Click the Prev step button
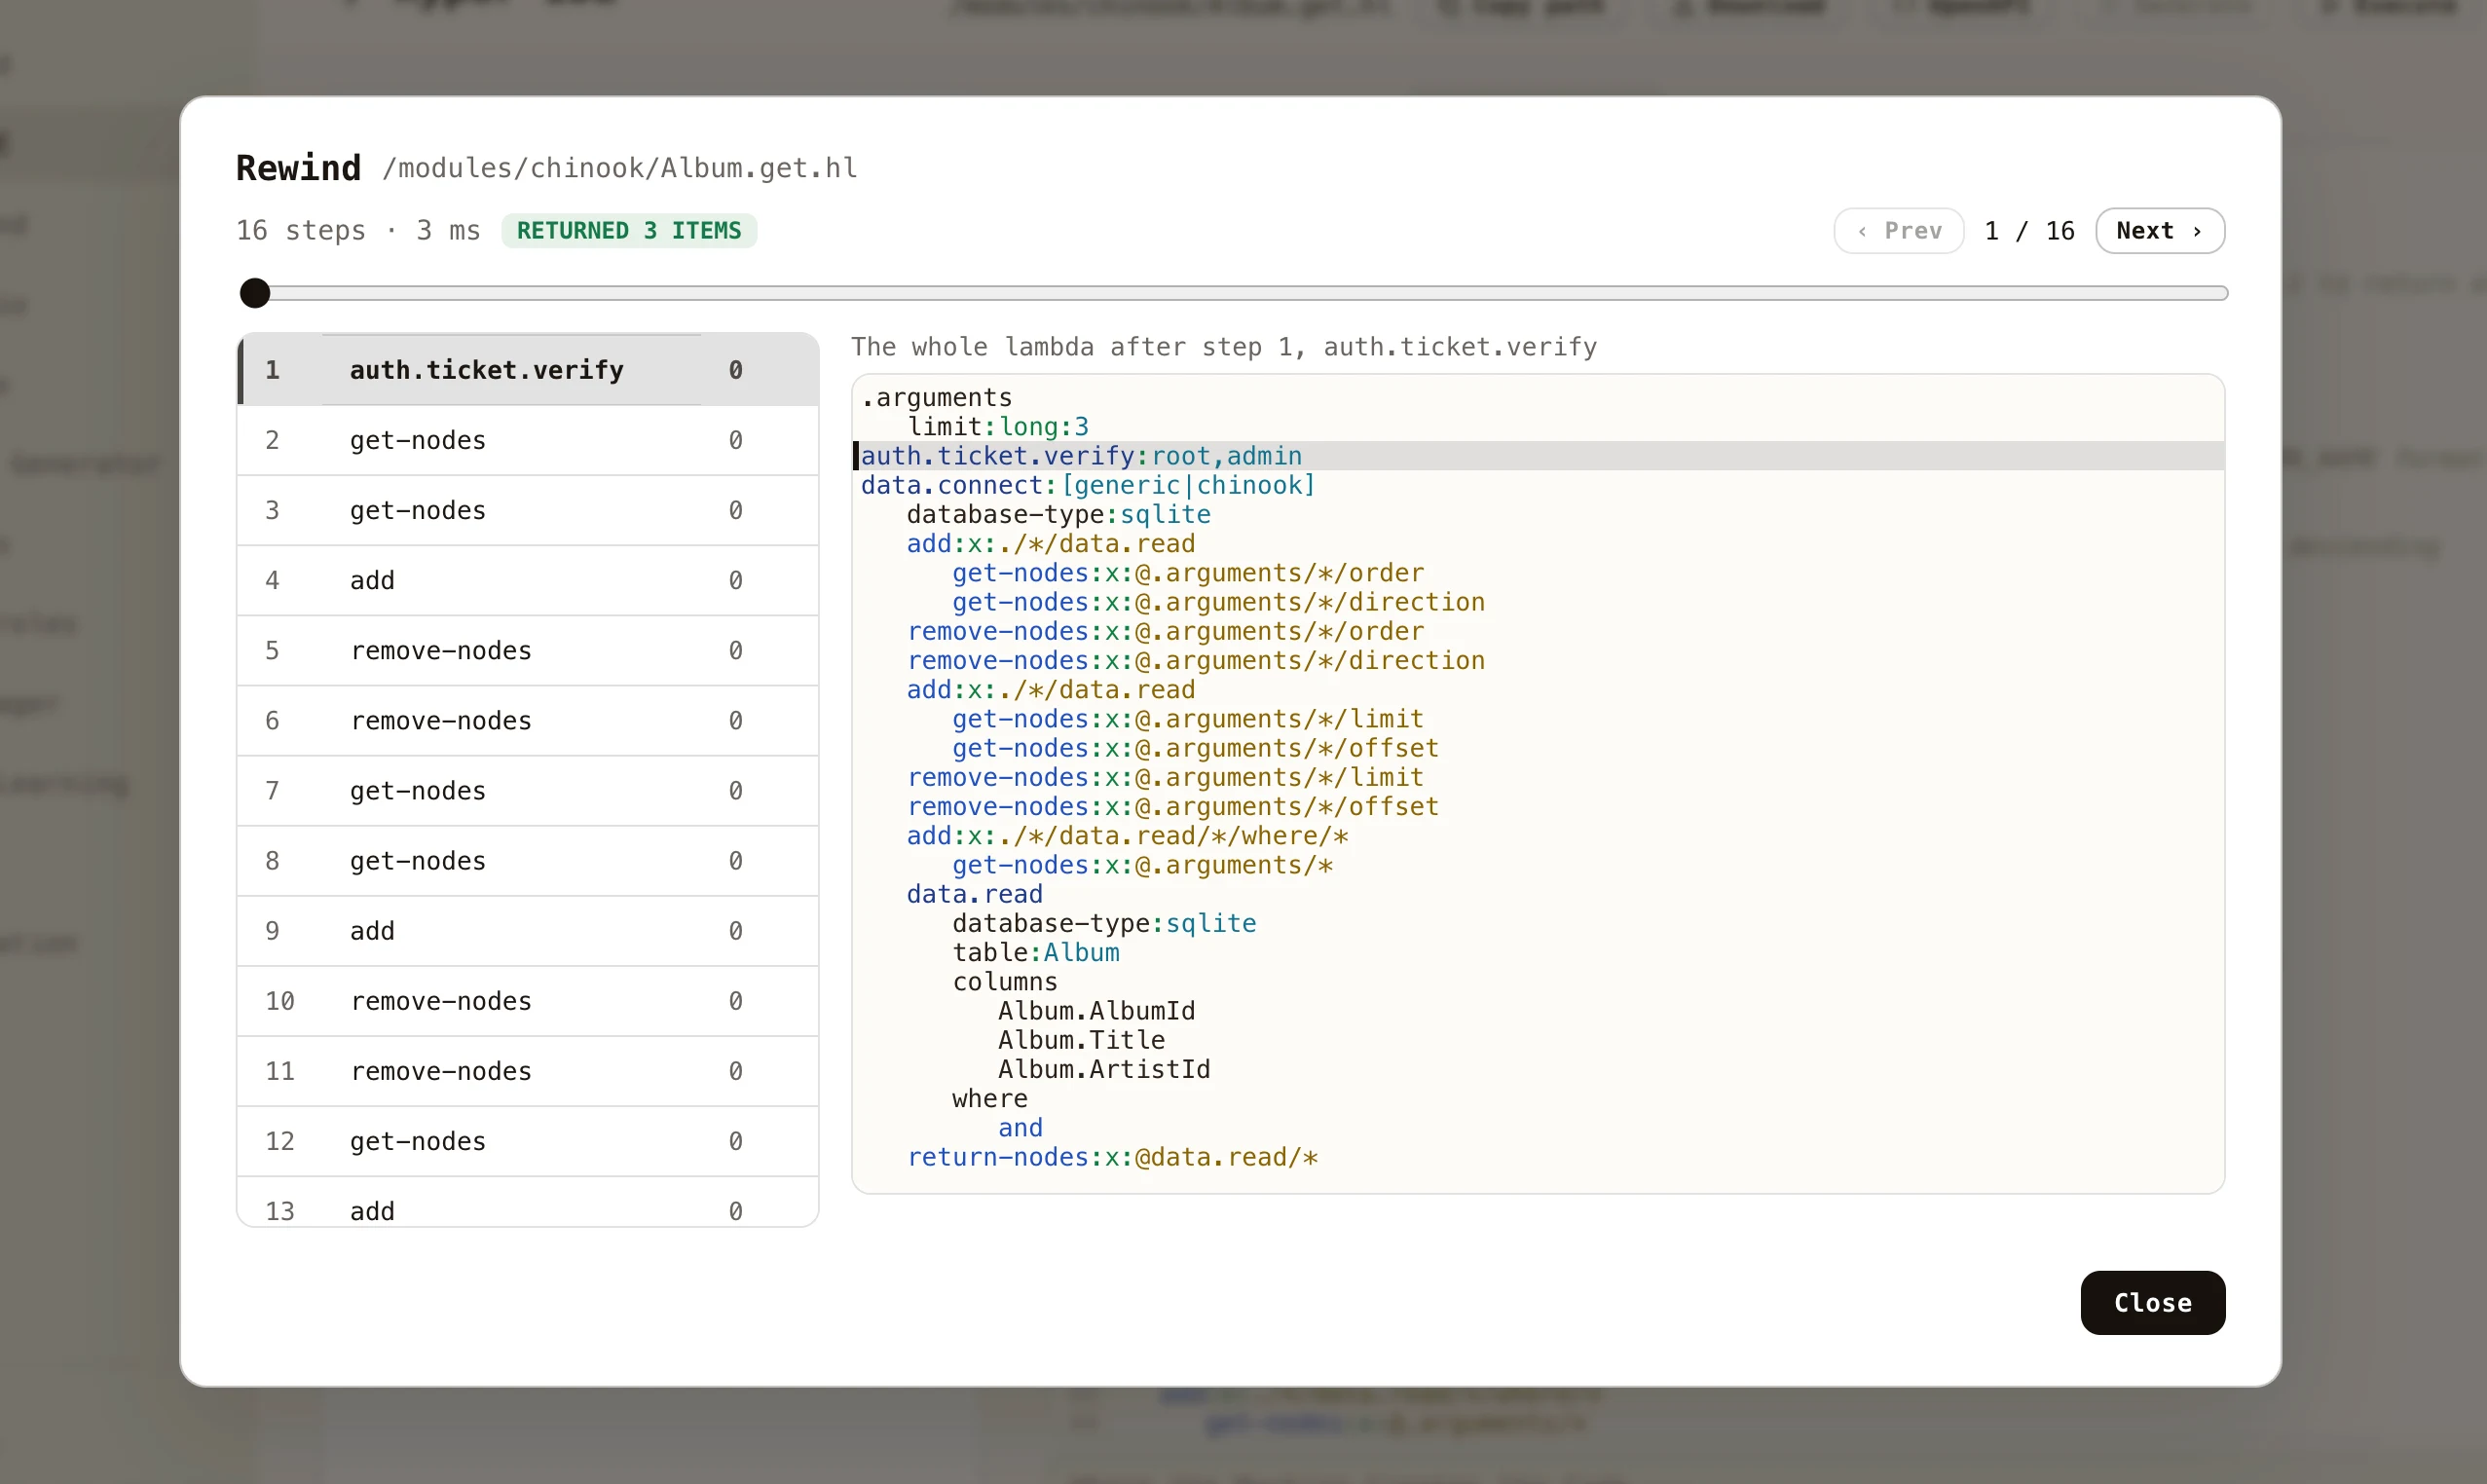 click(x=1898, y=231)
